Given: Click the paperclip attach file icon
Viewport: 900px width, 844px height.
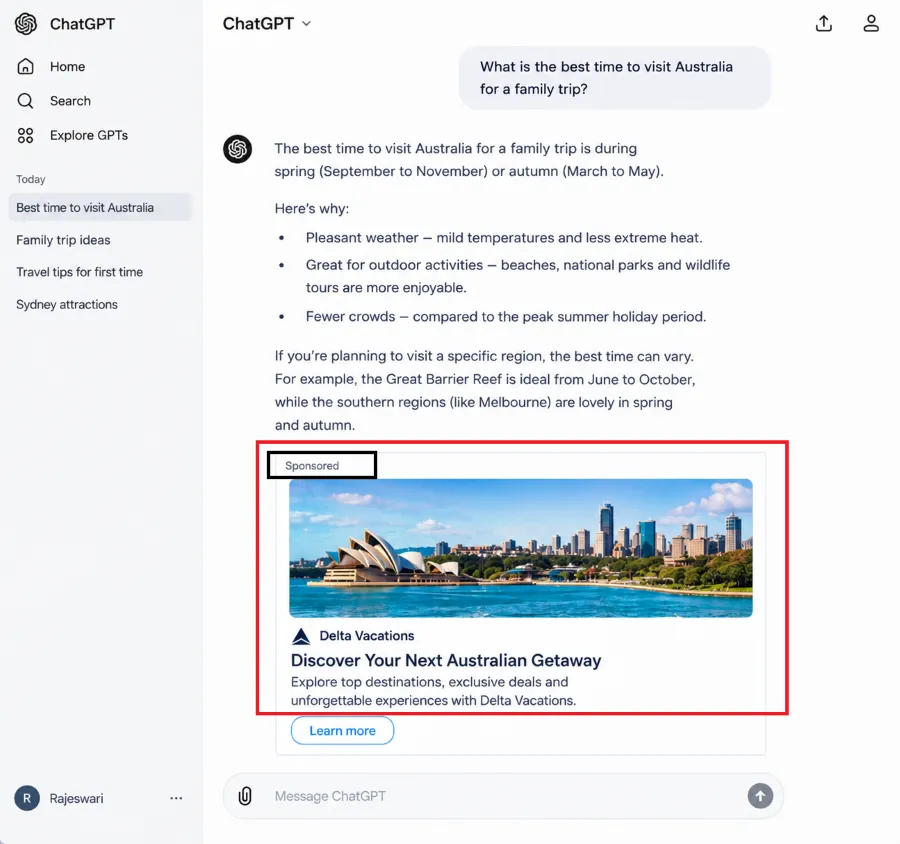Looking at the screenshot, I should tap(245, 796).
